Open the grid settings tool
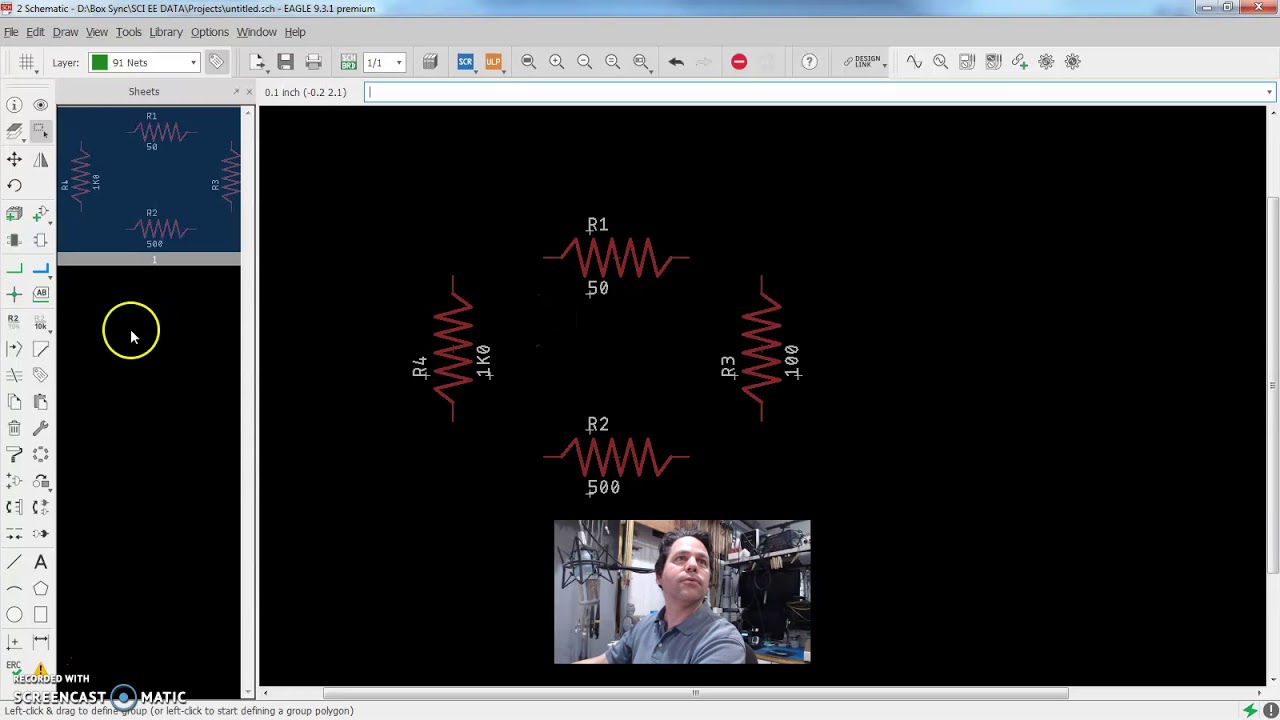Screen dimensions: 1280x720 pos(27,62)
